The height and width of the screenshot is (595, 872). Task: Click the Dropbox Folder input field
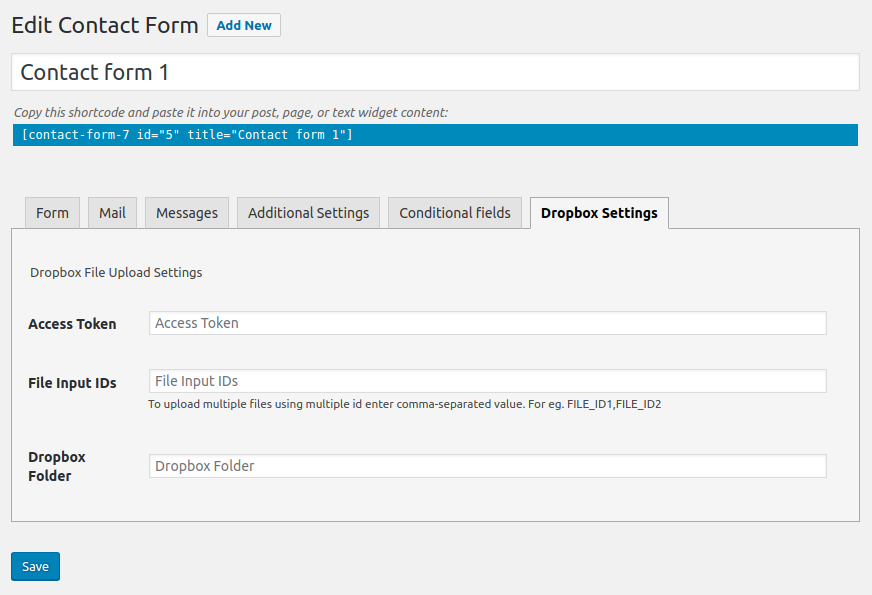click(487, 466)
